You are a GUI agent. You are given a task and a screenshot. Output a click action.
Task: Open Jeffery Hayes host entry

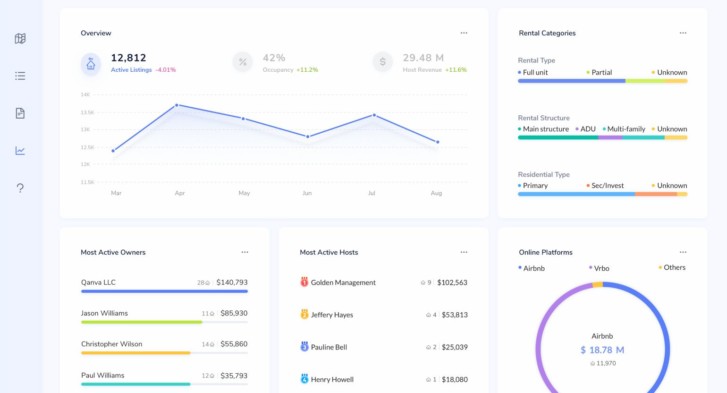pos(384,315)
